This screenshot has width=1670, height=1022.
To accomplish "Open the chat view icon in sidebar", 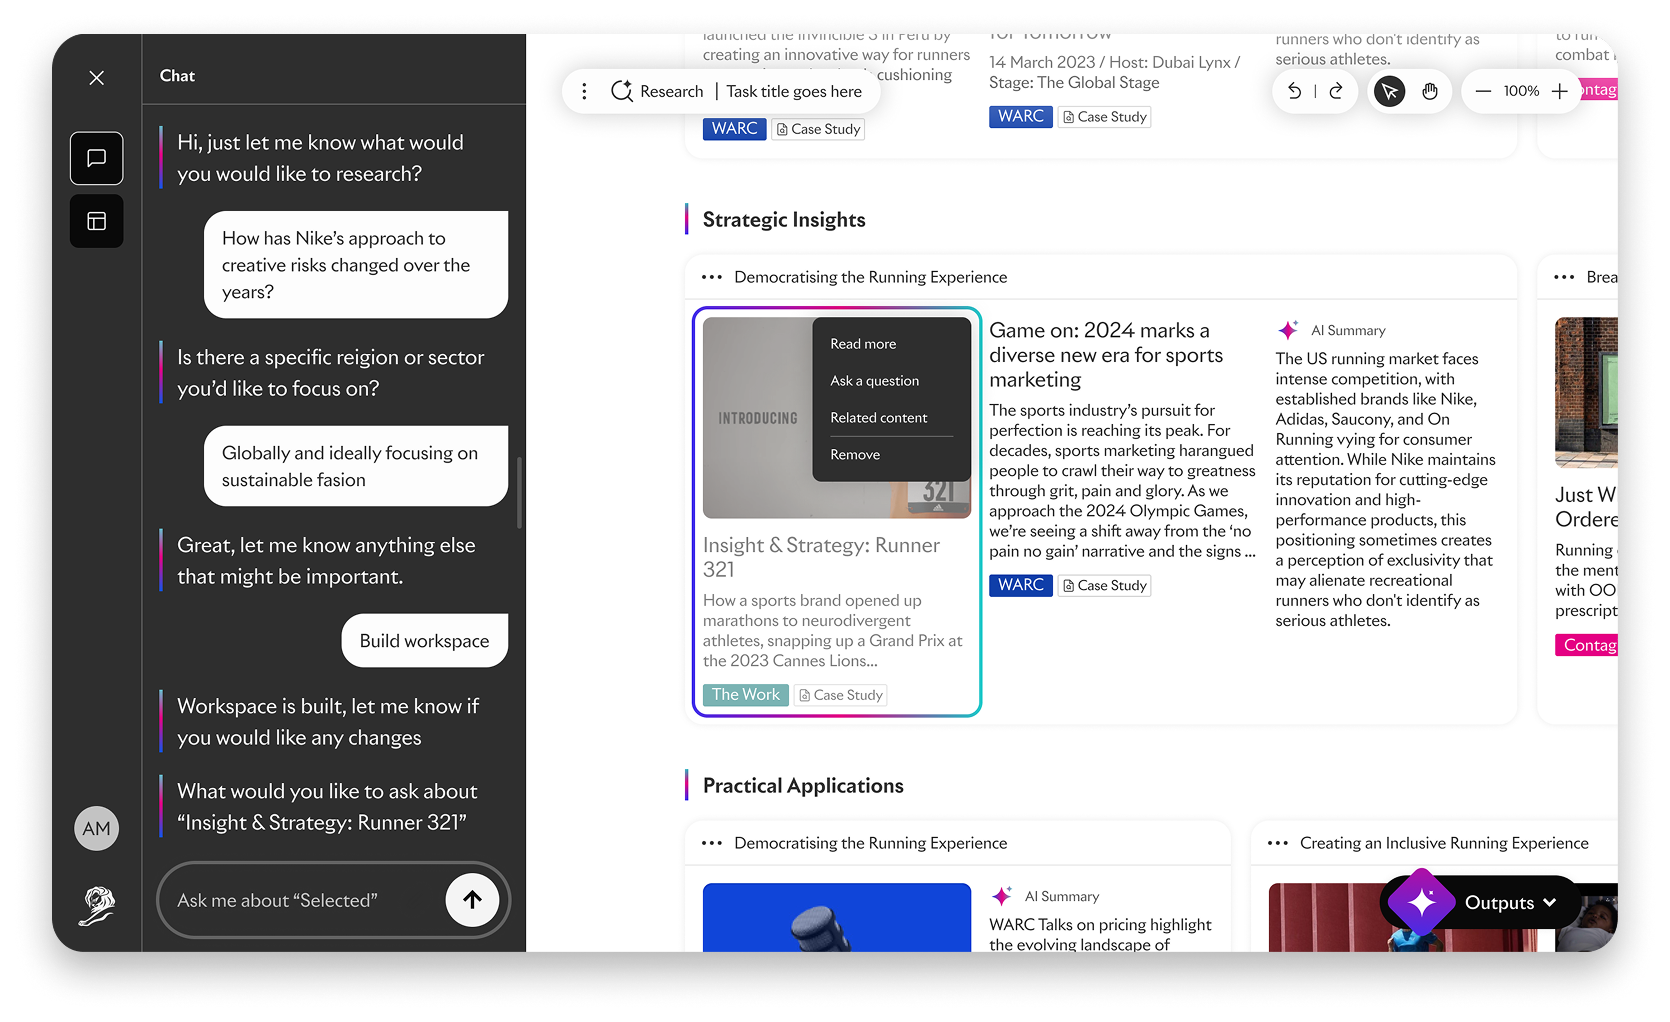I will coord(97,158).
